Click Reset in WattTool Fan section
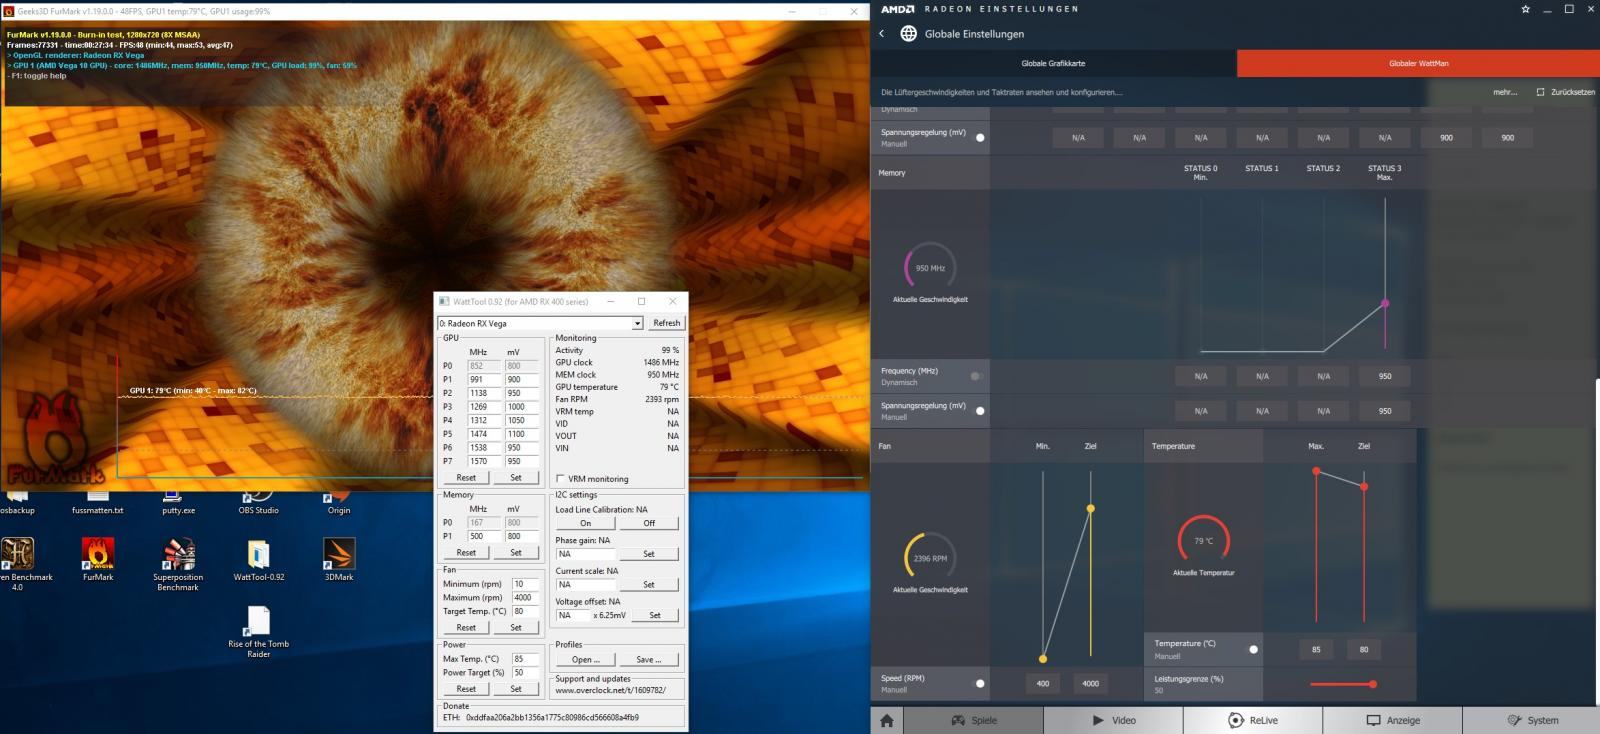Image resolution: width=1600 pixels, height=734 pixels. (x=466, y=628)
